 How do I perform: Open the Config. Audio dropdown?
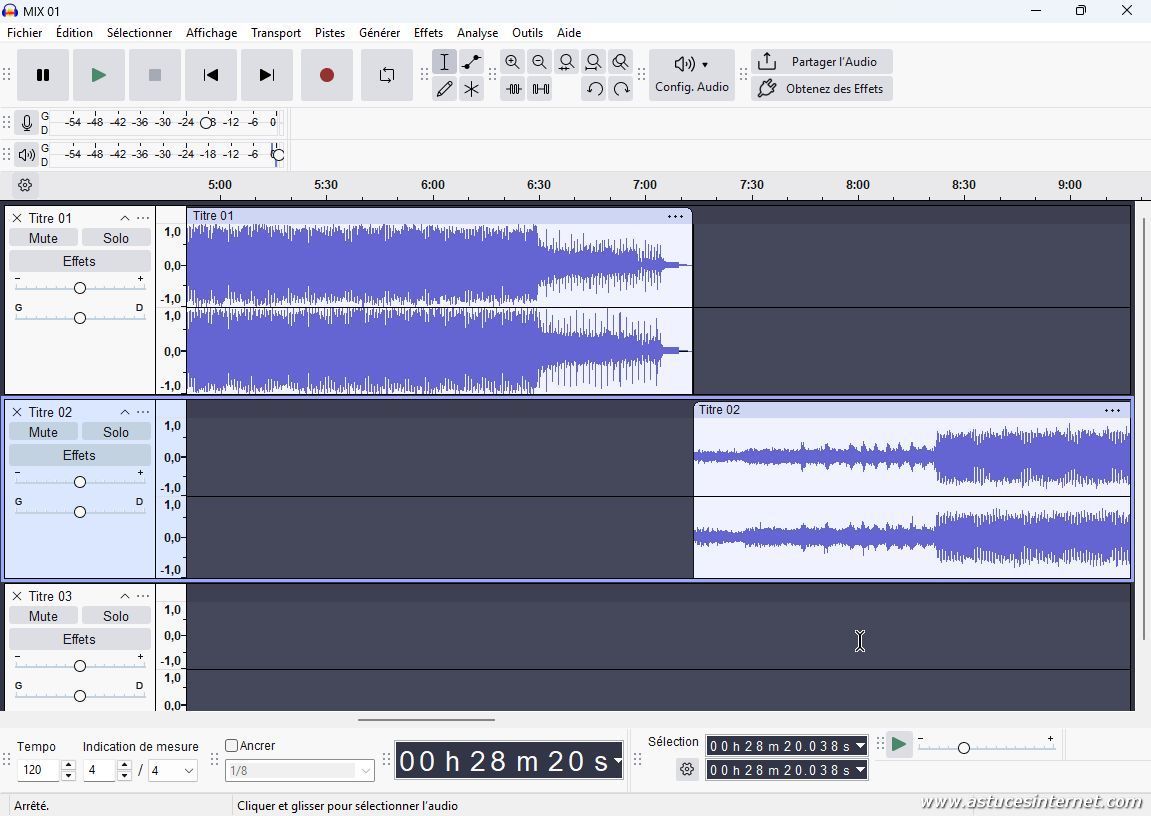pos(691,75)
